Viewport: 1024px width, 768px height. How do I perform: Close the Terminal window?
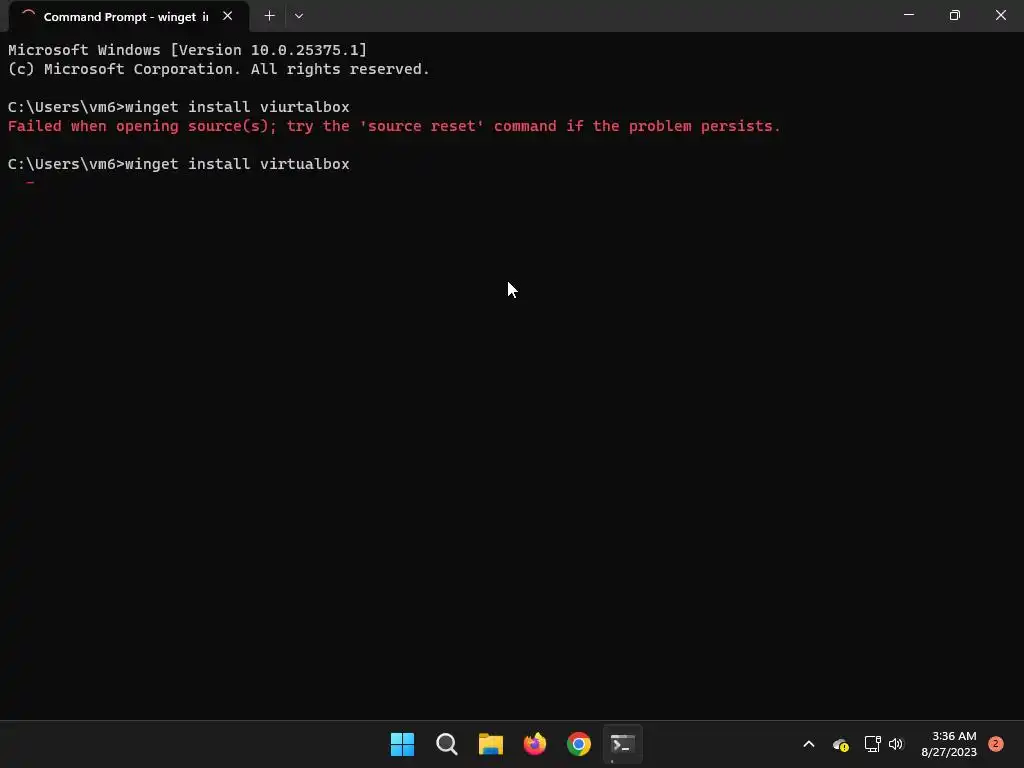(1000, 15)
